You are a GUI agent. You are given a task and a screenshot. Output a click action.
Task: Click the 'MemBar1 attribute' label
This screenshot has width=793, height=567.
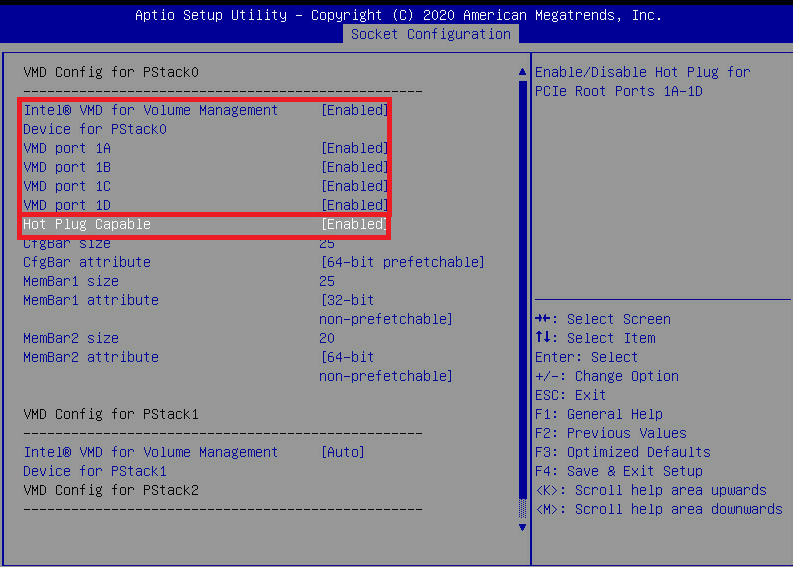point(91,300)
